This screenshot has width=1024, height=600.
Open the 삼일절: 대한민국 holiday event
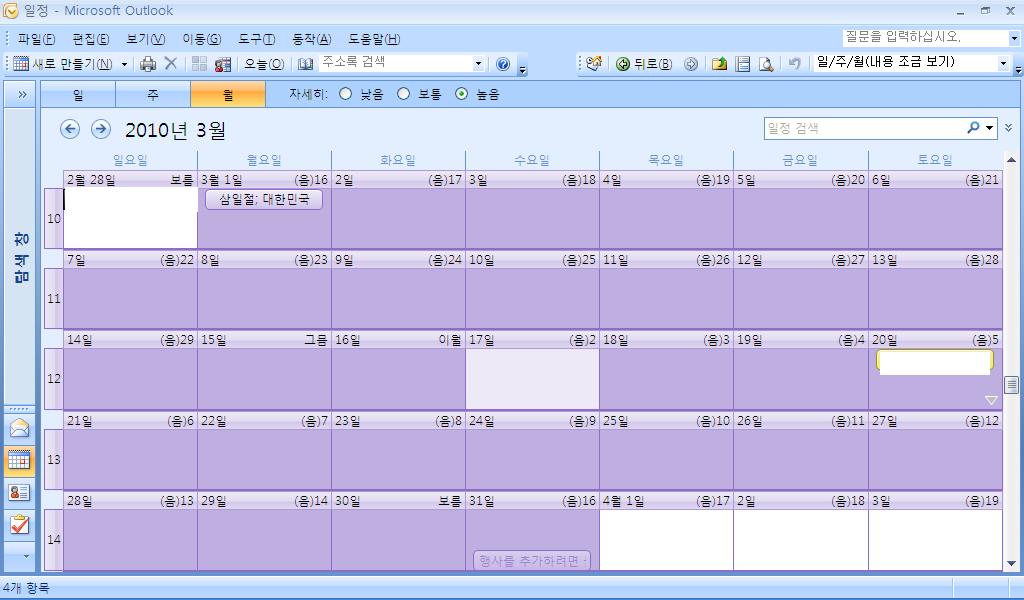coord(264,199)
